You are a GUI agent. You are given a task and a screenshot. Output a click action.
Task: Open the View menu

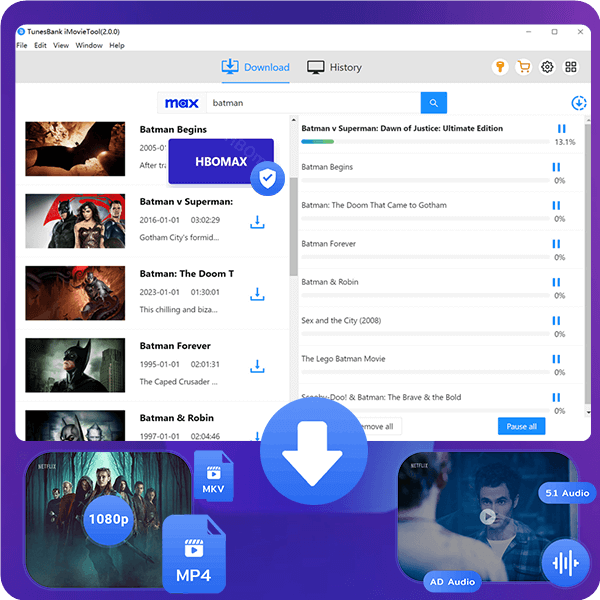[61, 45]
